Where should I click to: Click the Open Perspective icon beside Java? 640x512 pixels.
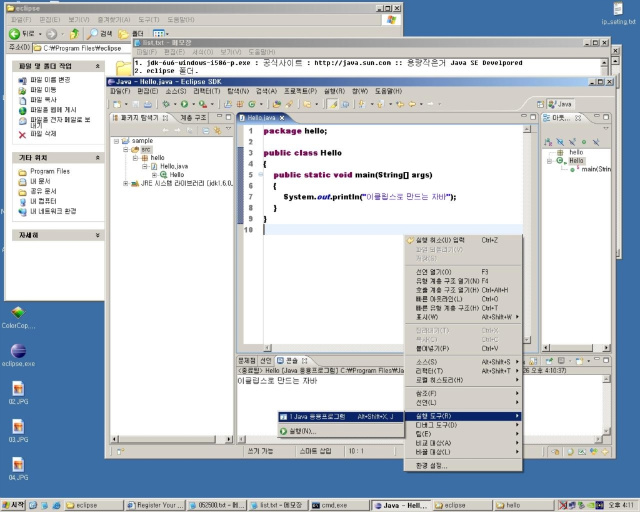point(540,105)
